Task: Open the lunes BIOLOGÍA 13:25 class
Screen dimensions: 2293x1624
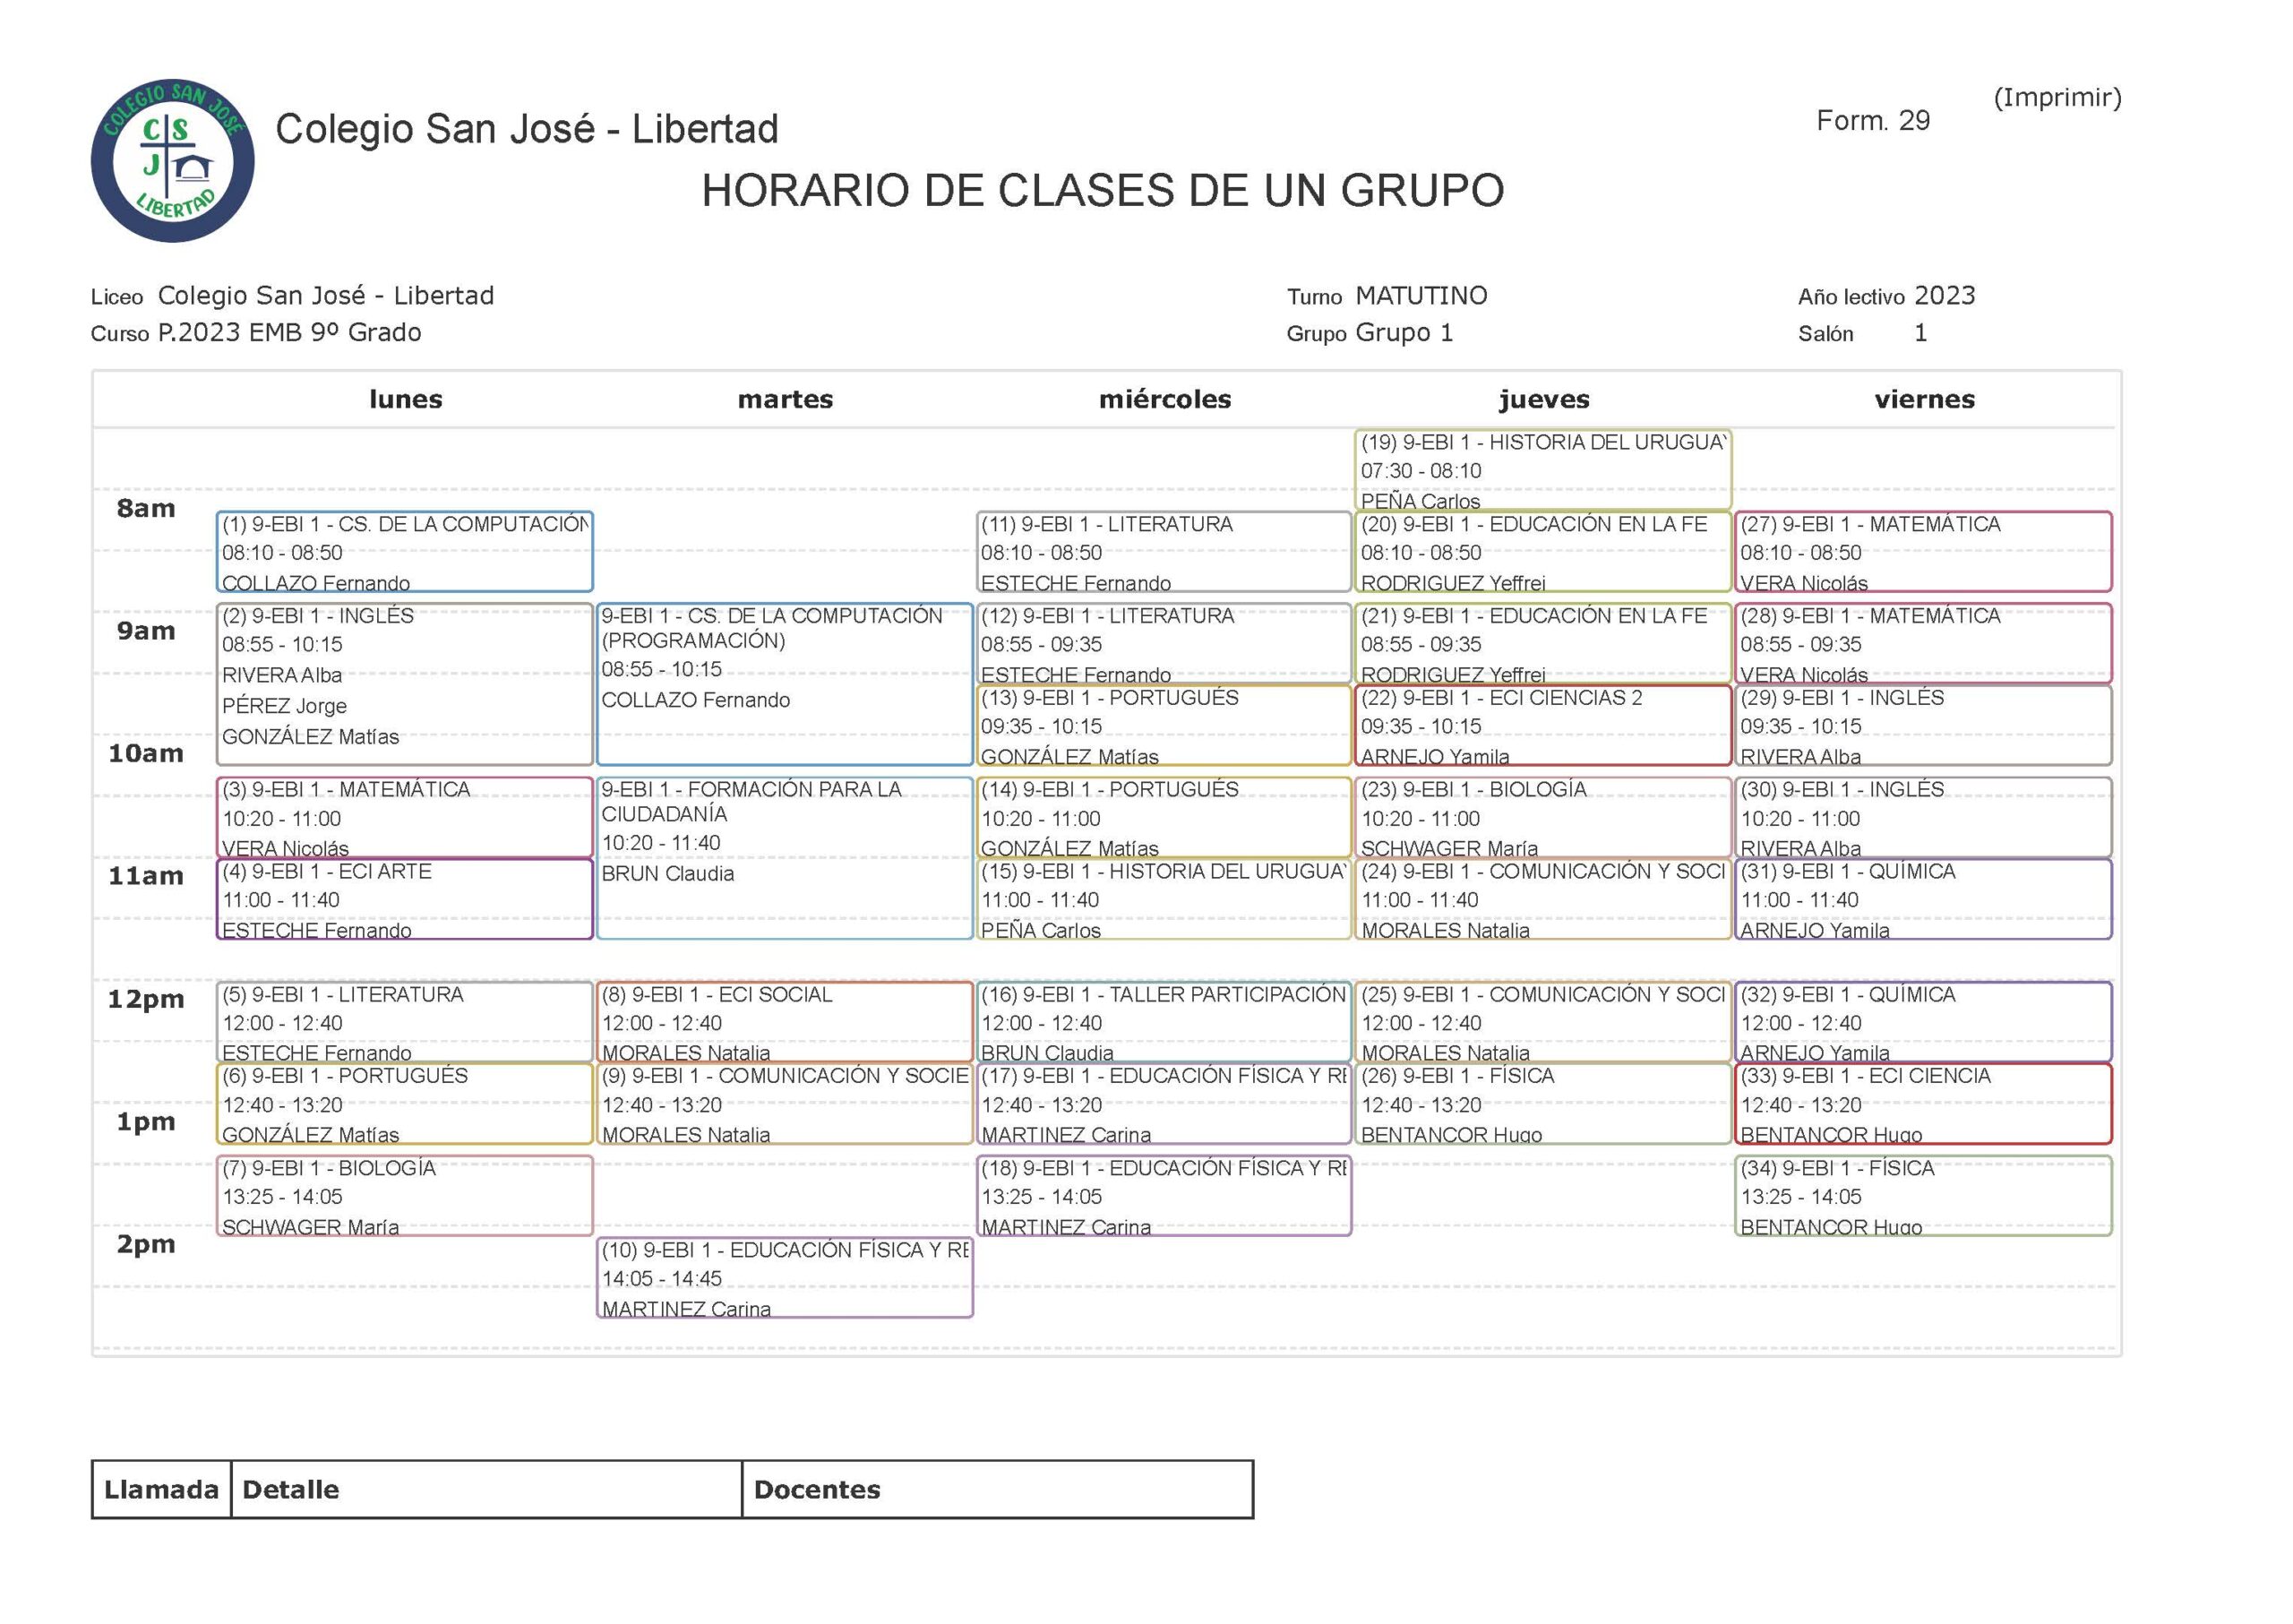Action: pyautogui.click(x=404, y=1196)
